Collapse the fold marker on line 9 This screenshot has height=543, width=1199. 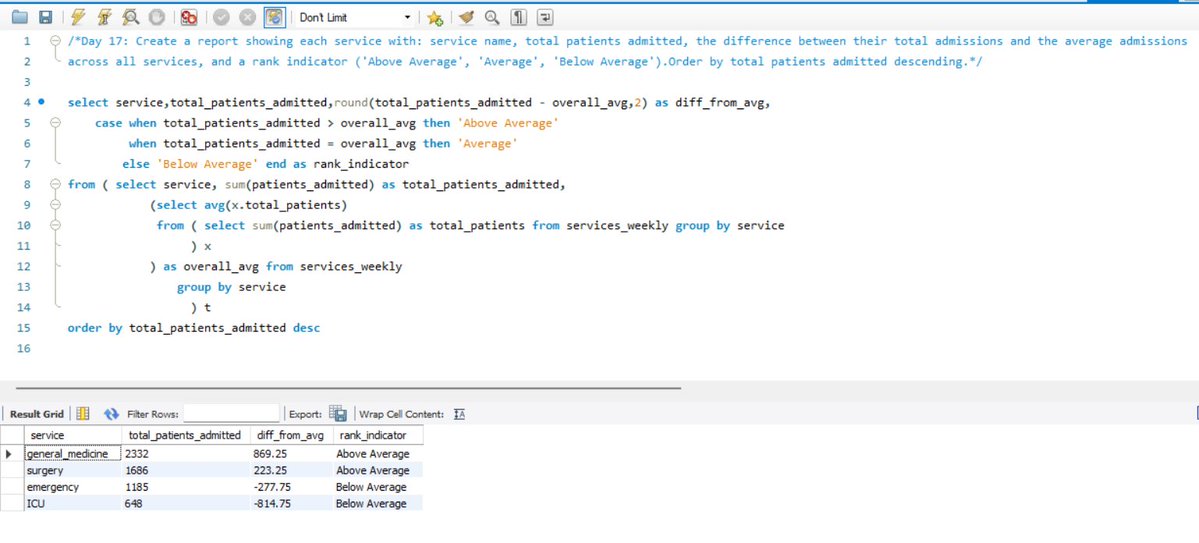(54, 205)
